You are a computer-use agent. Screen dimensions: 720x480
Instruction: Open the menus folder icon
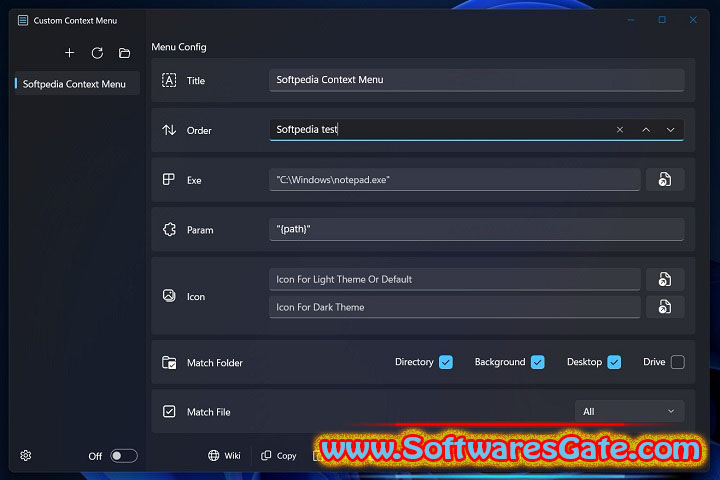pos(124,53)
